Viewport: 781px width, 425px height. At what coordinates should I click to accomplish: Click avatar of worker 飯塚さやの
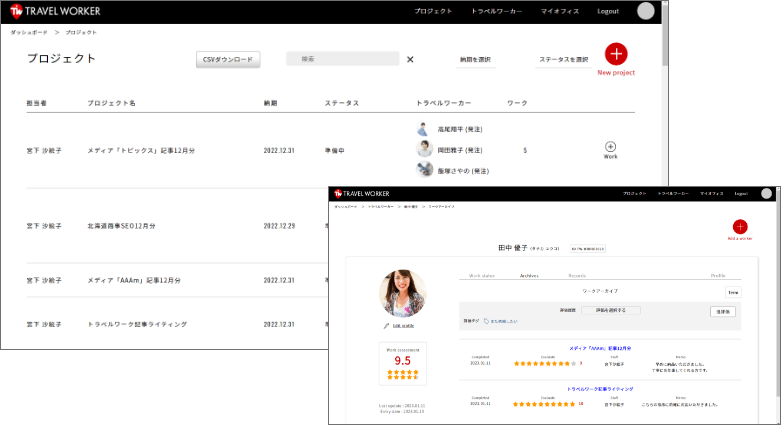[424, 169]
